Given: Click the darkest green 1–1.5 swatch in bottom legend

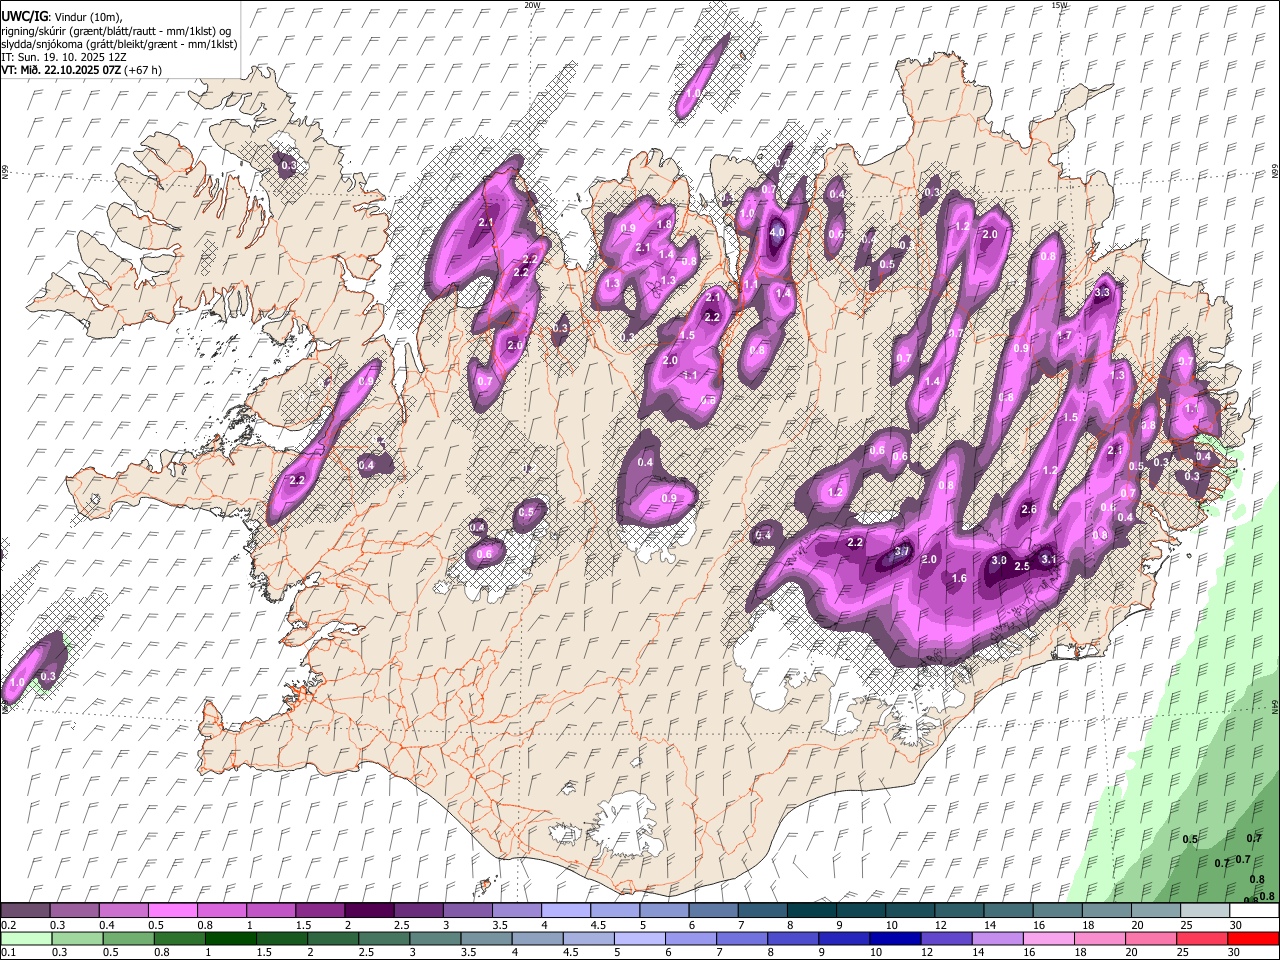Looking at the screenshot, I should pos(231,939).
